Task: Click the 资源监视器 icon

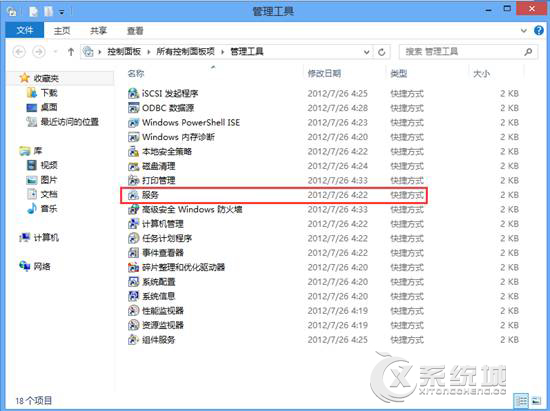Action: (134, 325)
